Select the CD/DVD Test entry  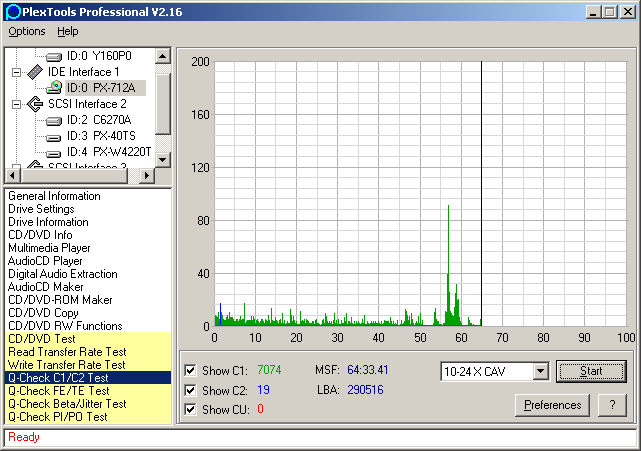click(88, 339)
